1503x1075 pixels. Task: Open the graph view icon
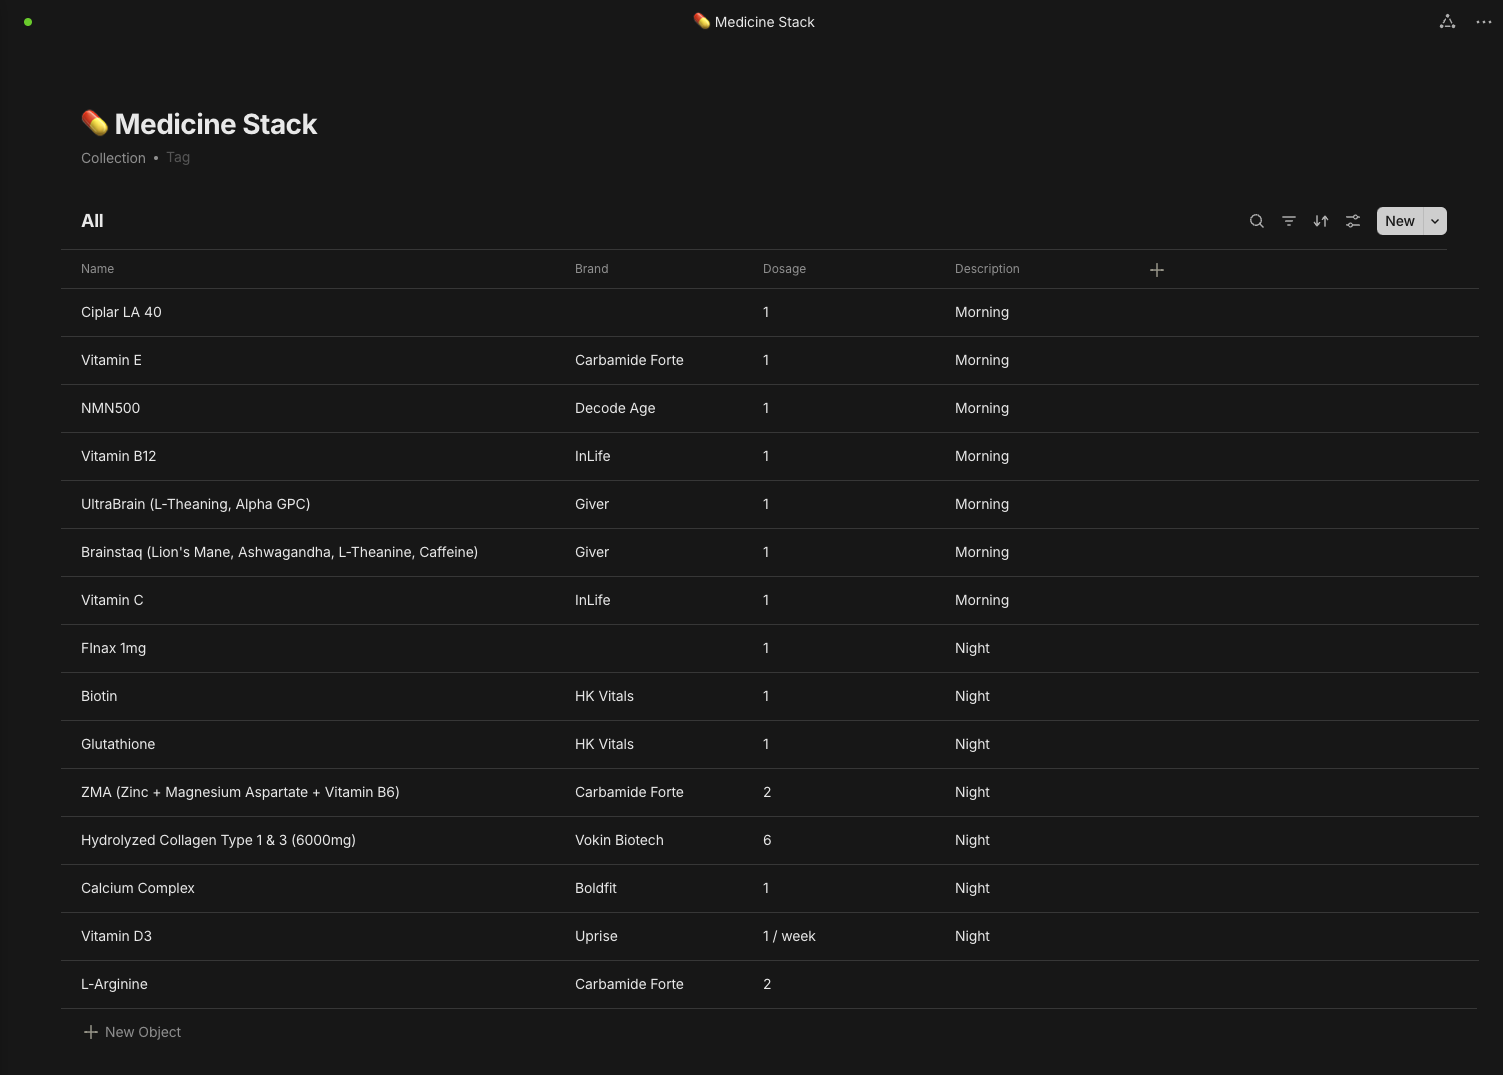[1447, 22]
